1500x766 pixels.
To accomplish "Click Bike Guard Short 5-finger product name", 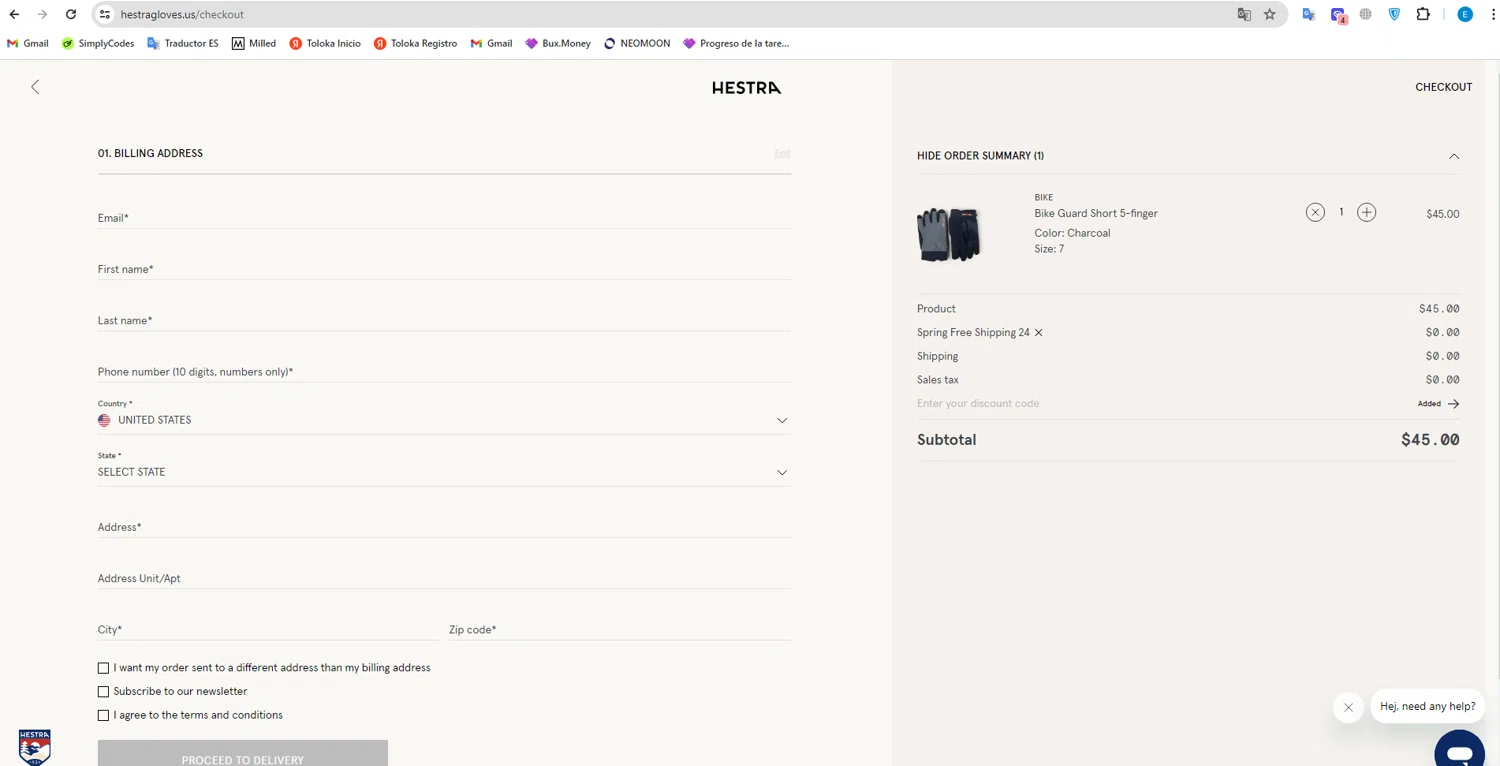I will pos(1096,214).
